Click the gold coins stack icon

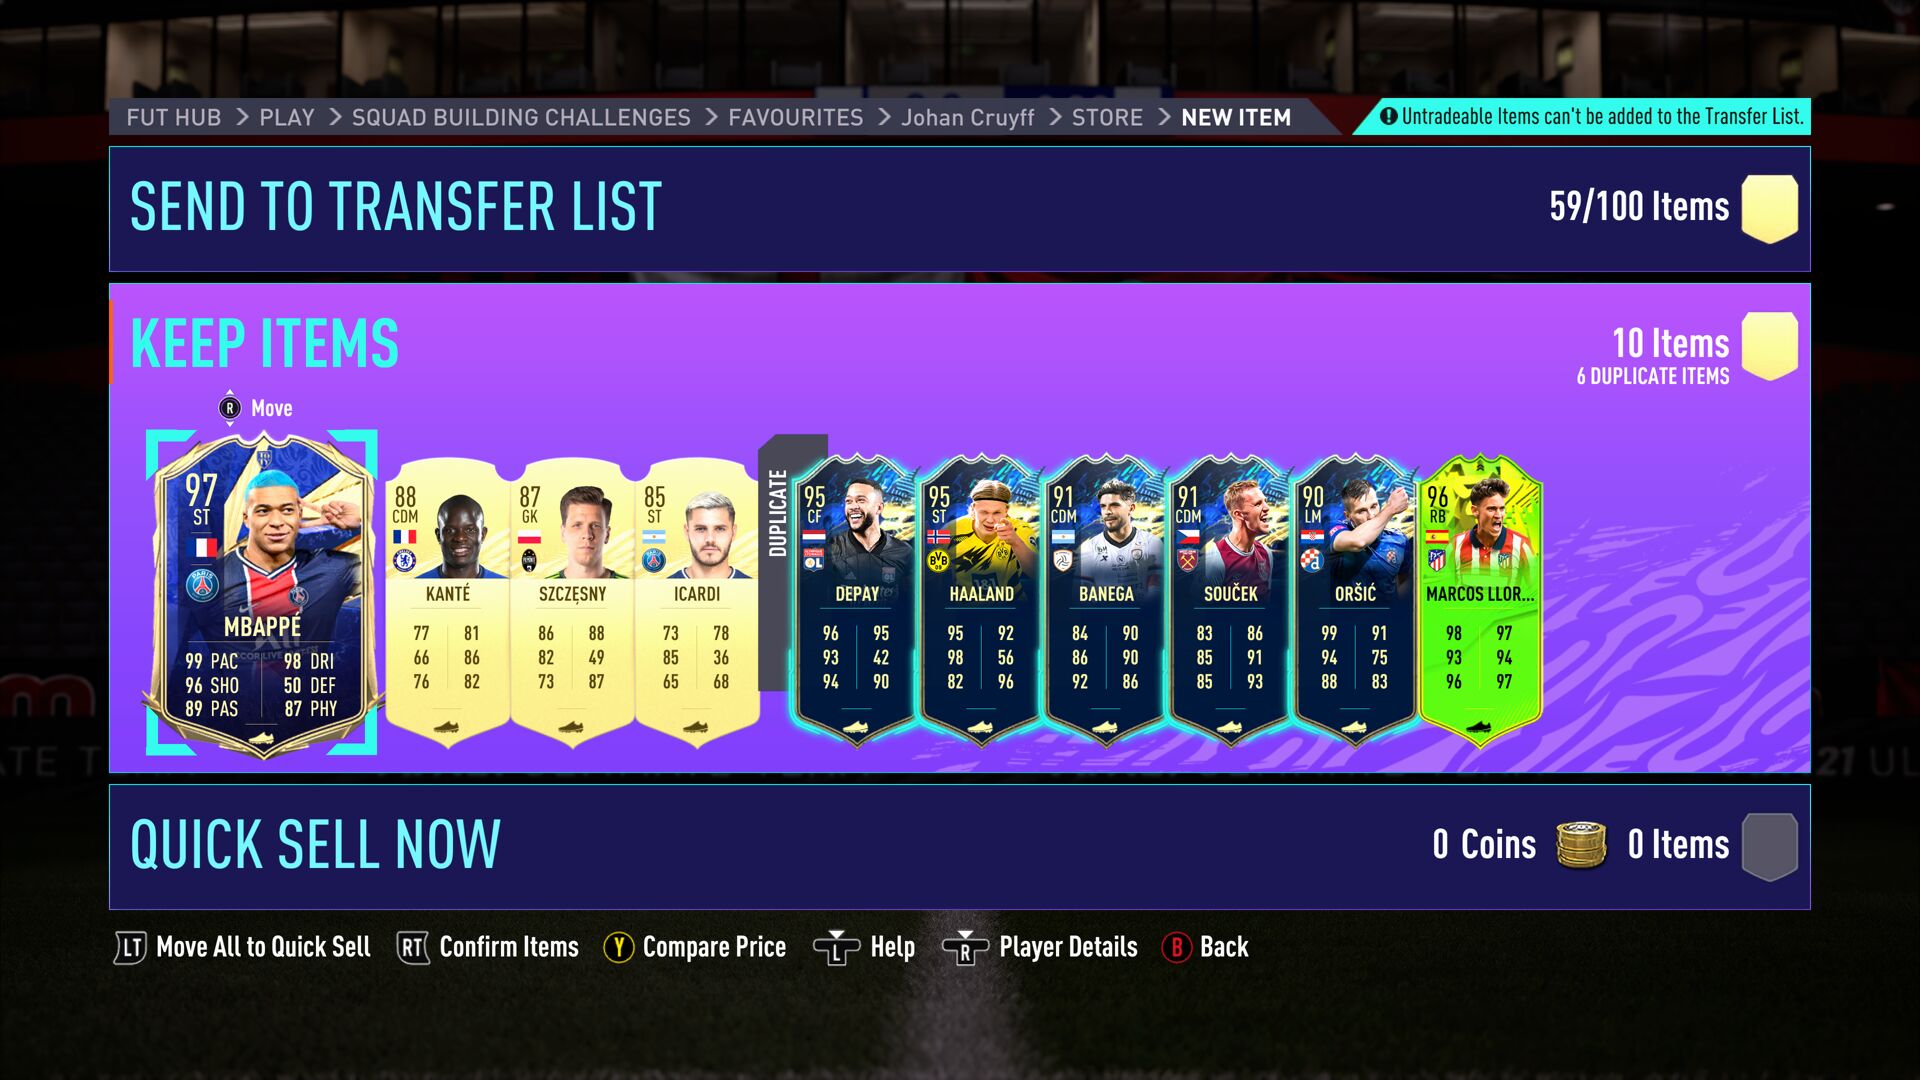1581,845
